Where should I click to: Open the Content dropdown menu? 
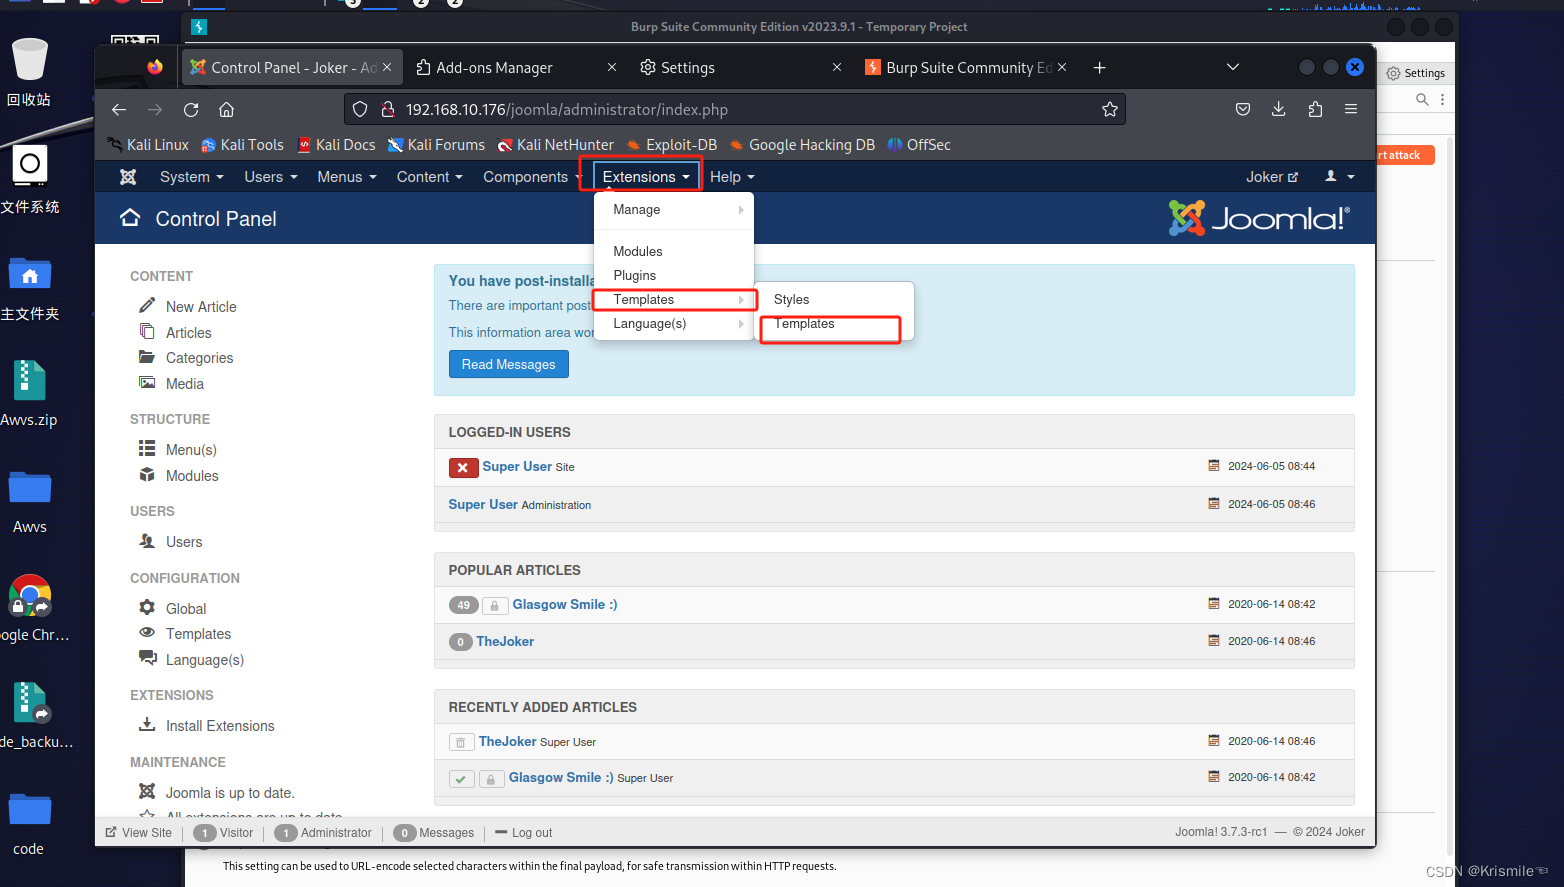[x=430, y=177]
